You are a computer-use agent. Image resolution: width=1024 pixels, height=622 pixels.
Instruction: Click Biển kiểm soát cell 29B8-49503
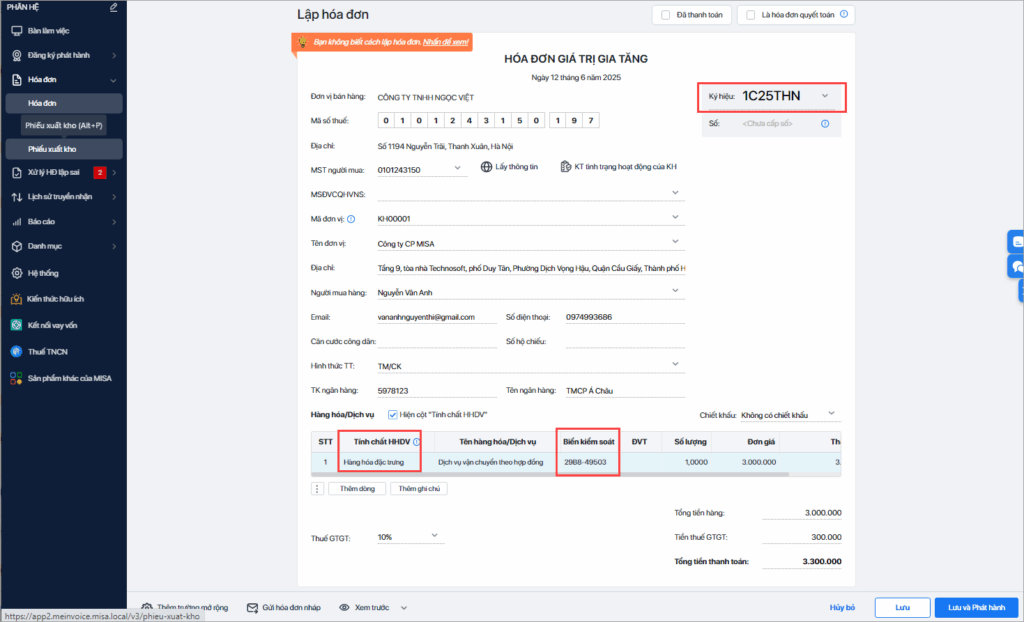(x=587, y=462)
